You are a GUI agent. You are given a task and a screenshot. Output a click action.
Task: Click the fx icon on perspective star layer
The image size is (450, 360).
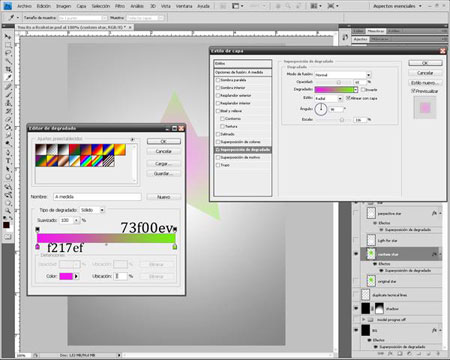pyautogui.click(x=434, y=213)
